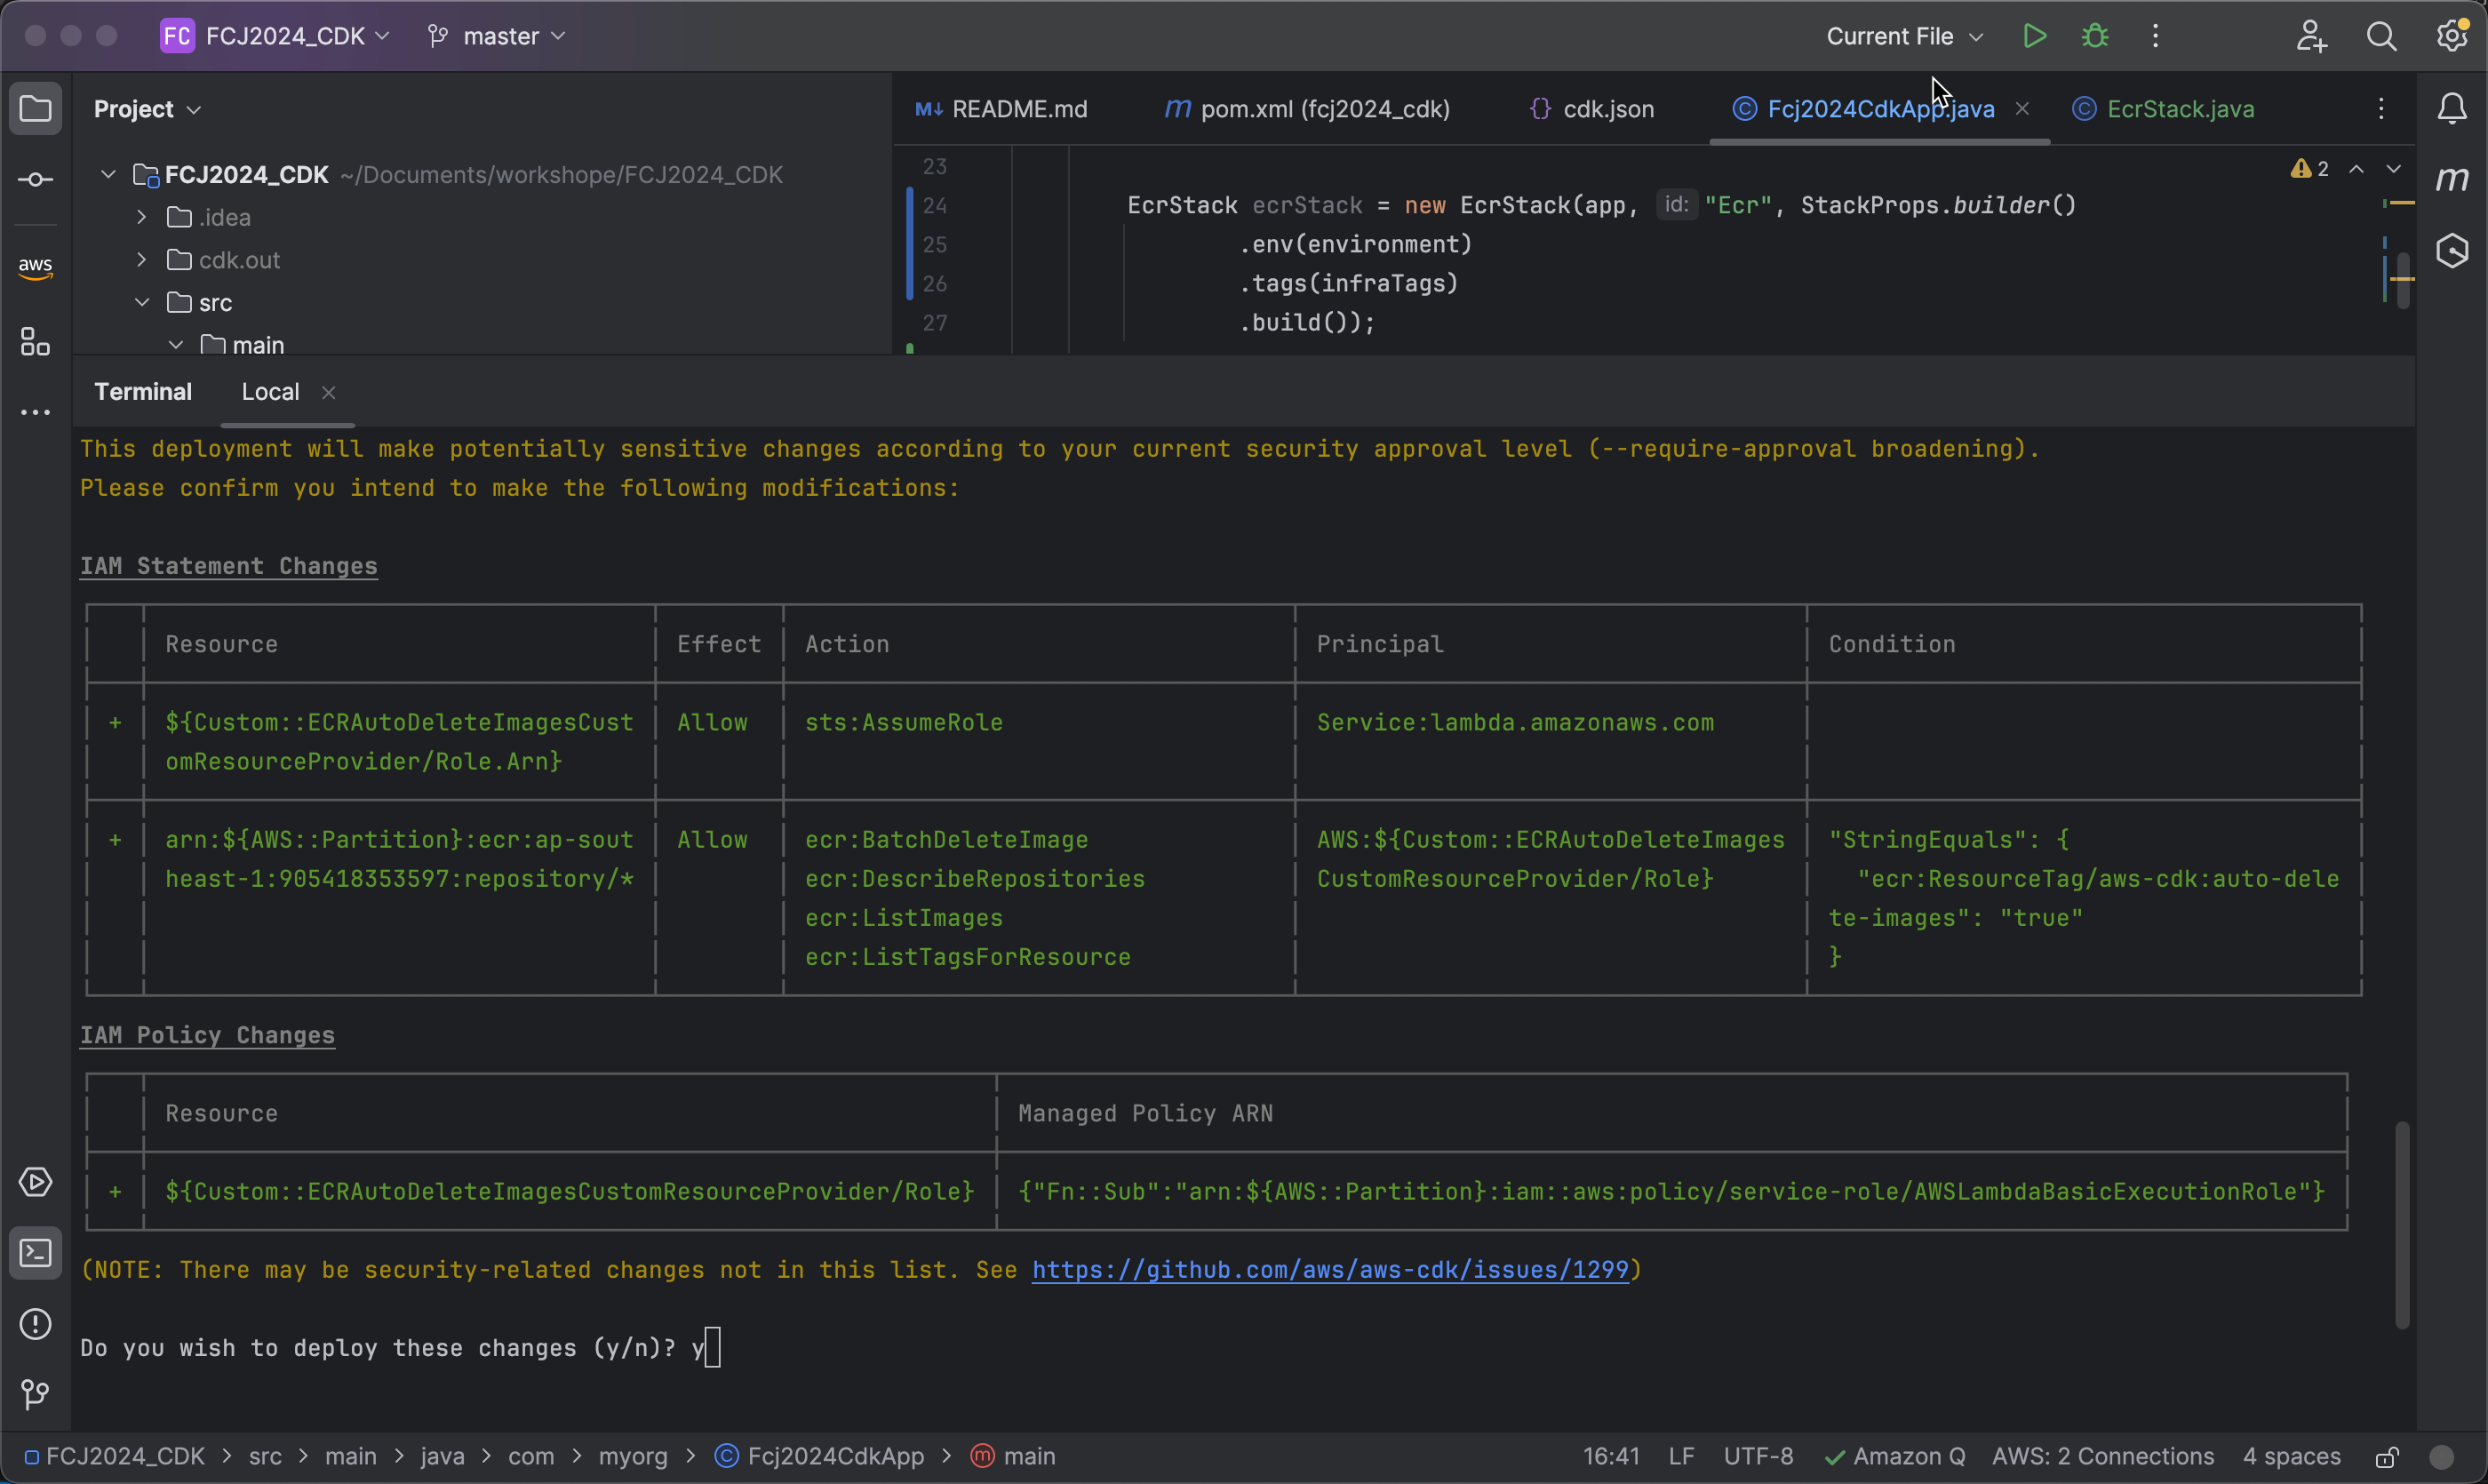
Task: Open IDE settings gear menu
Action: (2452, 36)
